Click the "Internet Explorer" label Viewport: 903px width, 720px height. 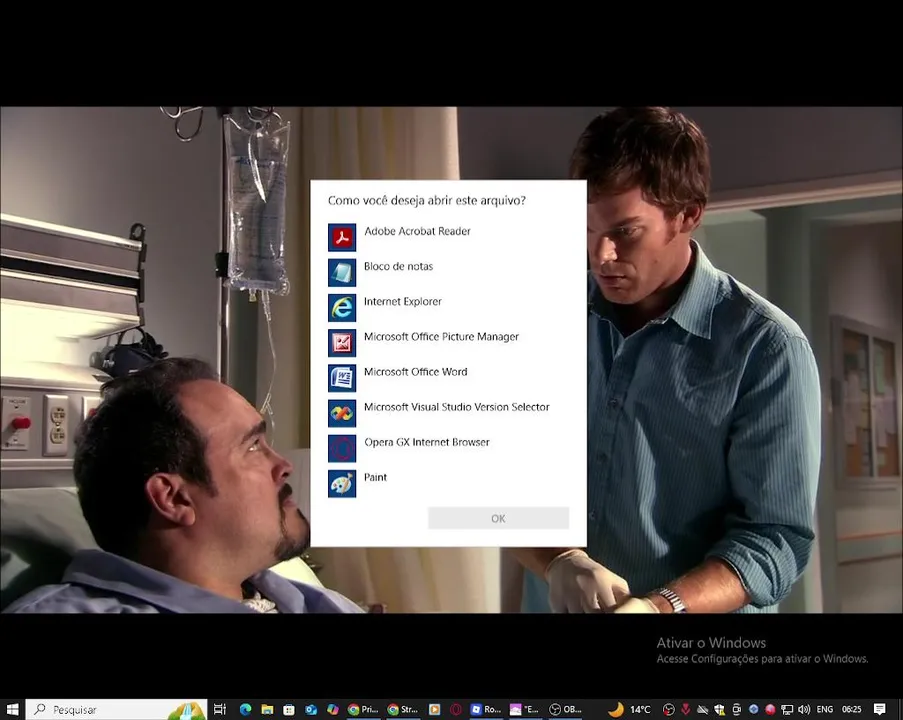click(x=403, y=301)
